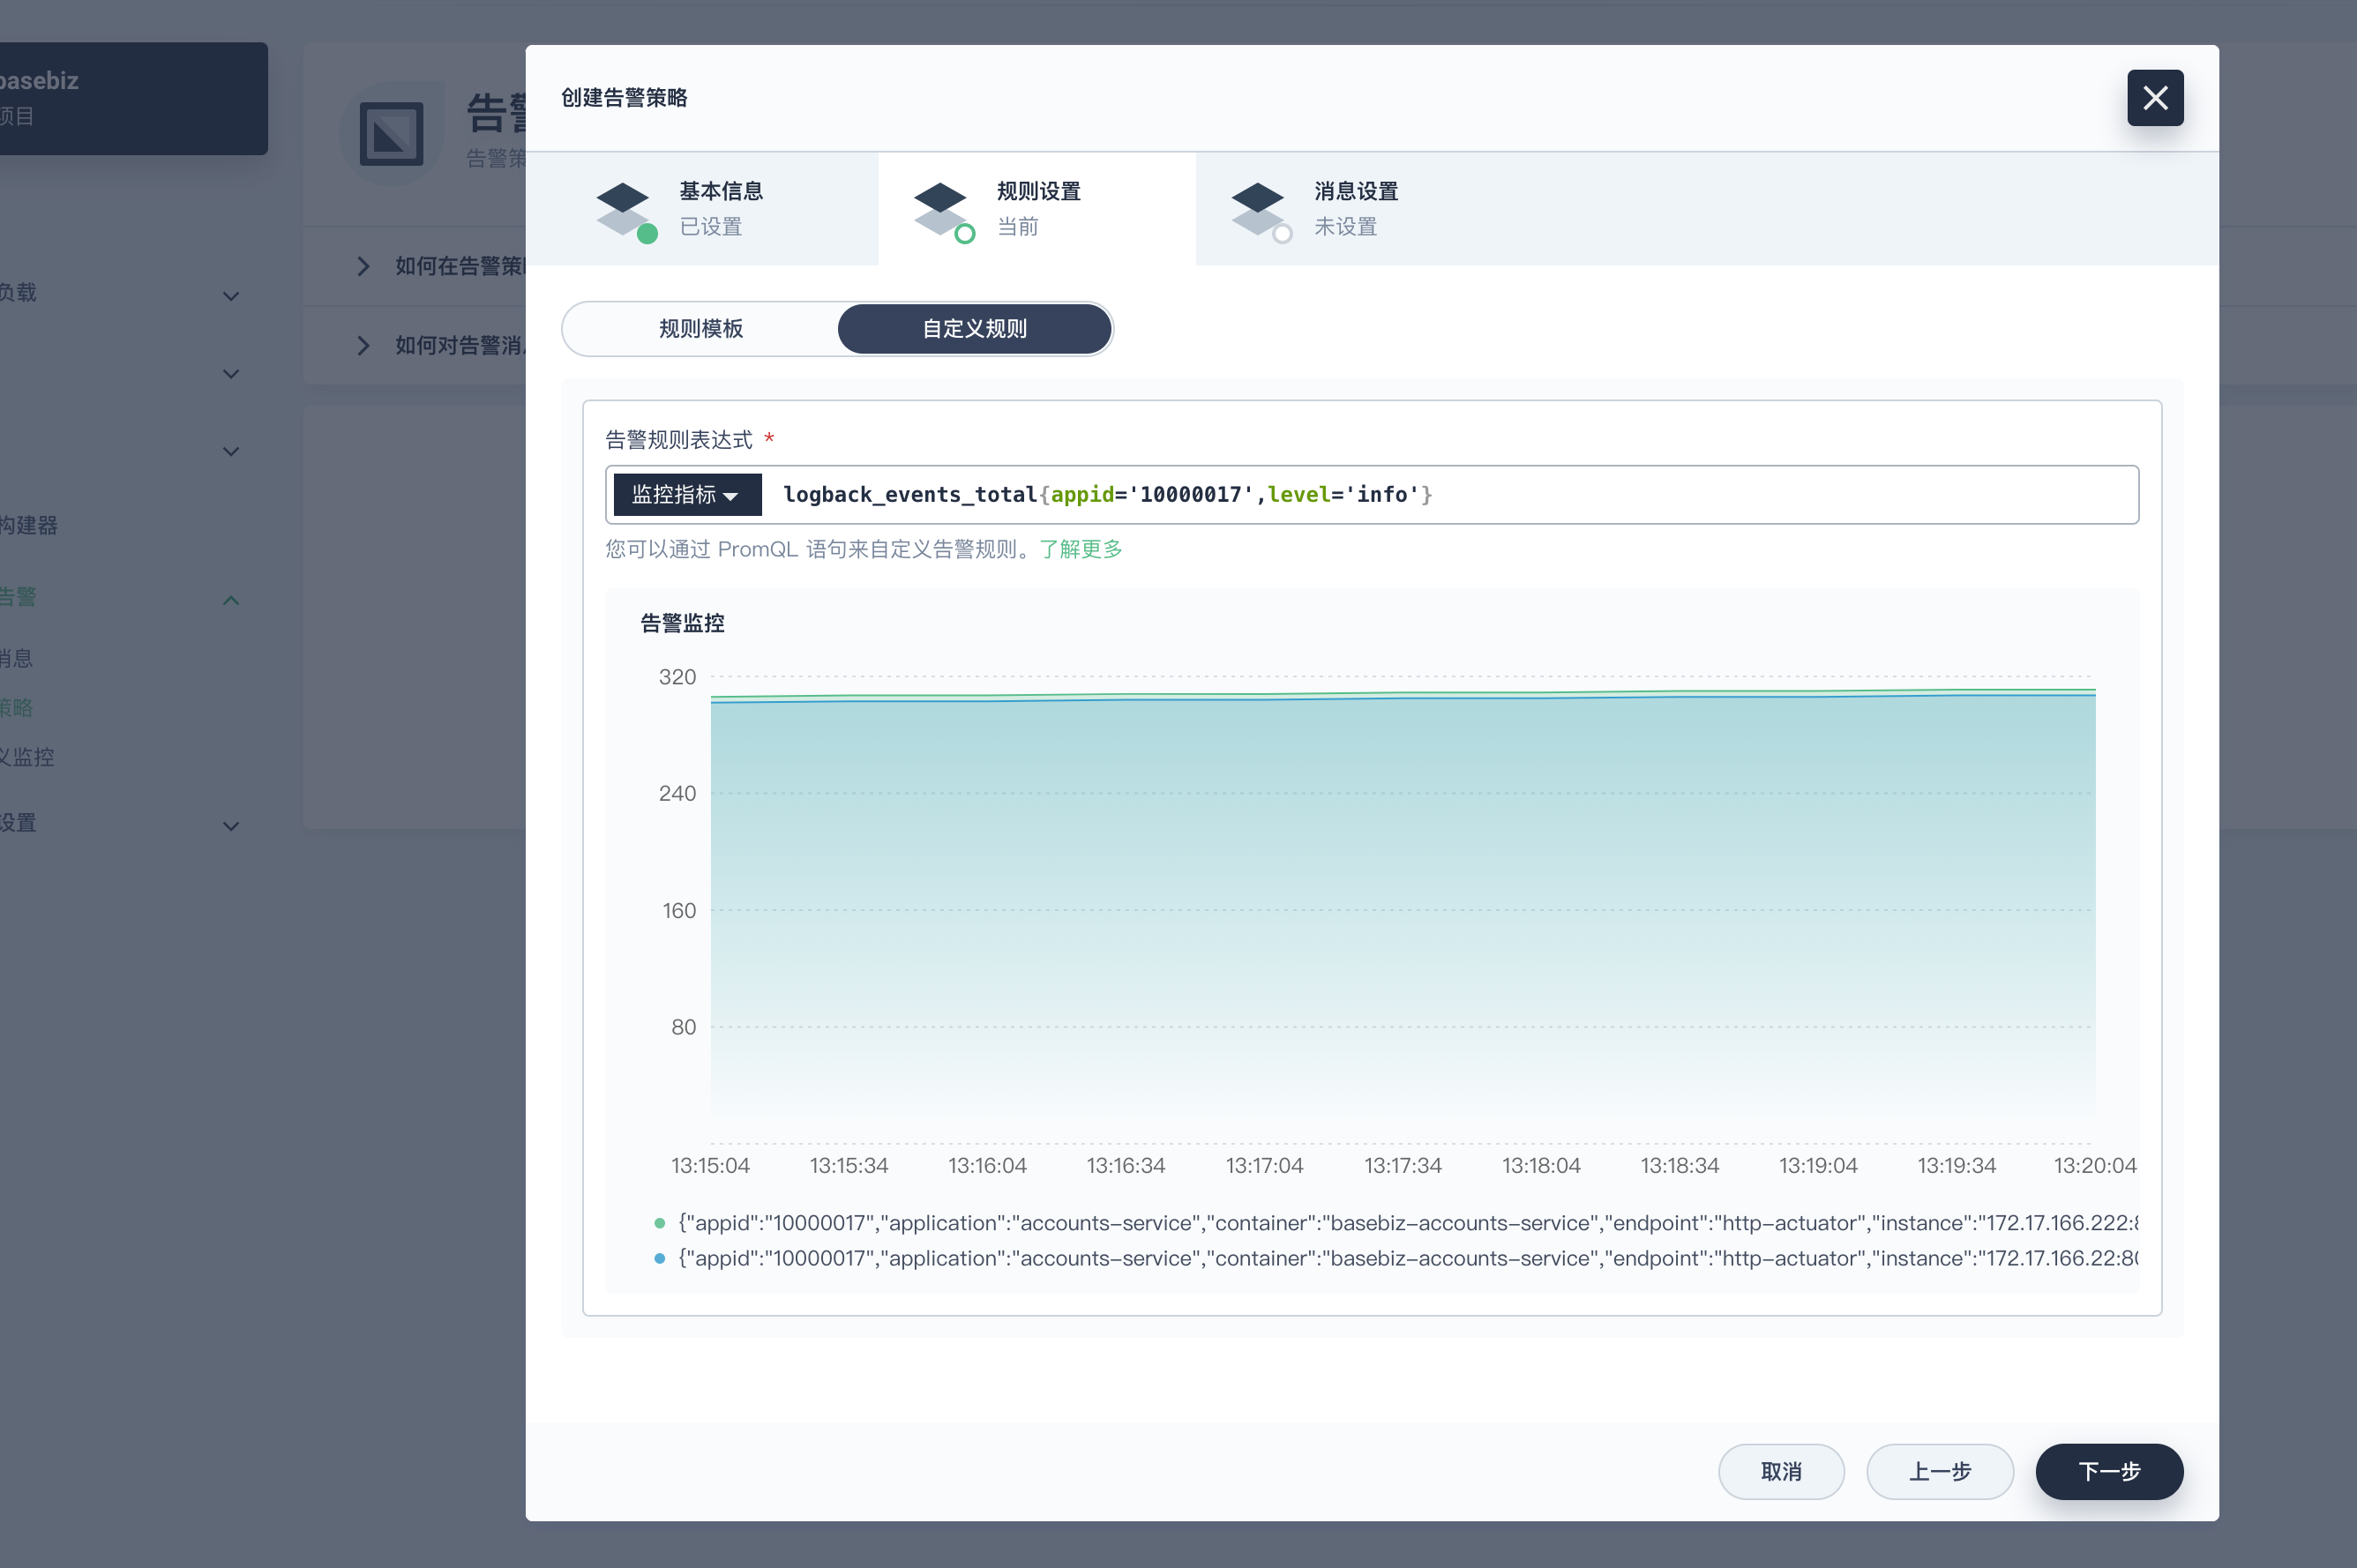Open the 监控指标 dropdown

coord(686,495)
